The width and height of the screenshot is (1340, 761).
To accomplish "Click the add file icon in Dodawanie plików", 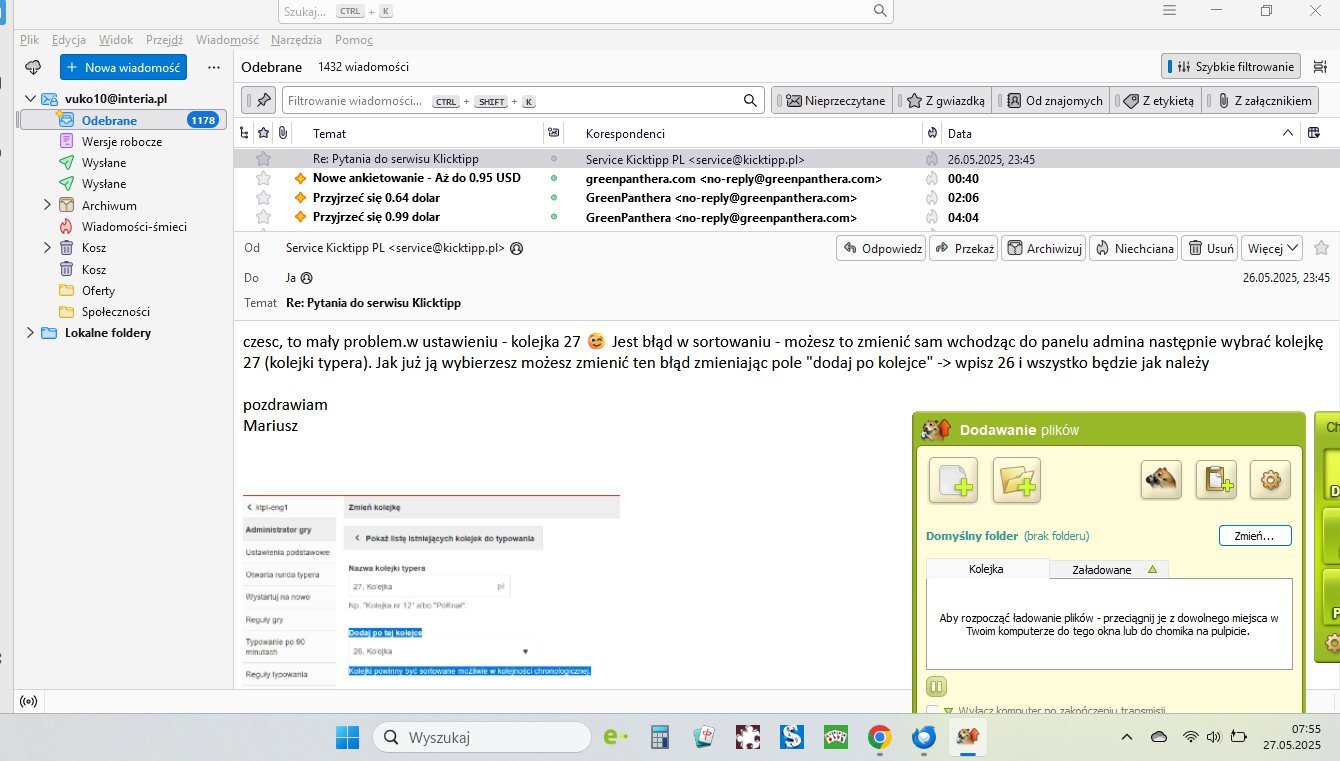I will click(953, 481).
